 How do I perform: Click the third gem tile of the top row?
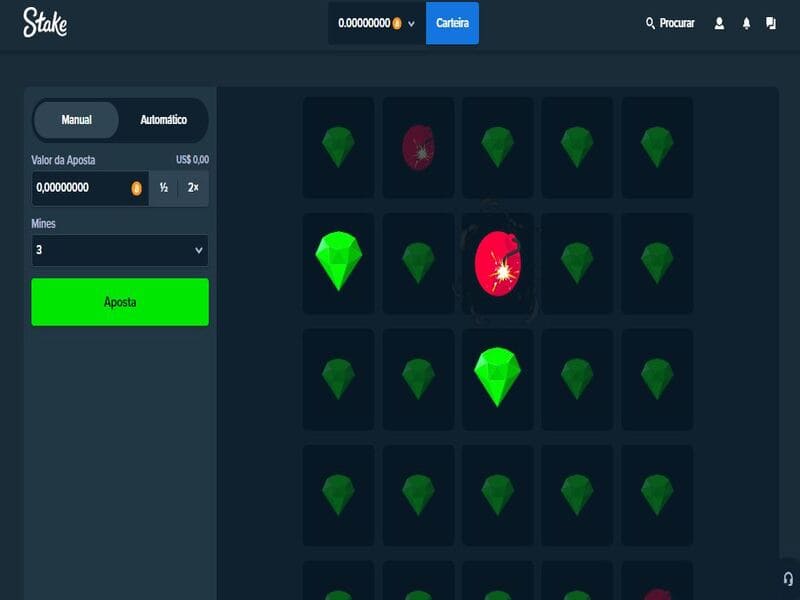coord(497,147)
